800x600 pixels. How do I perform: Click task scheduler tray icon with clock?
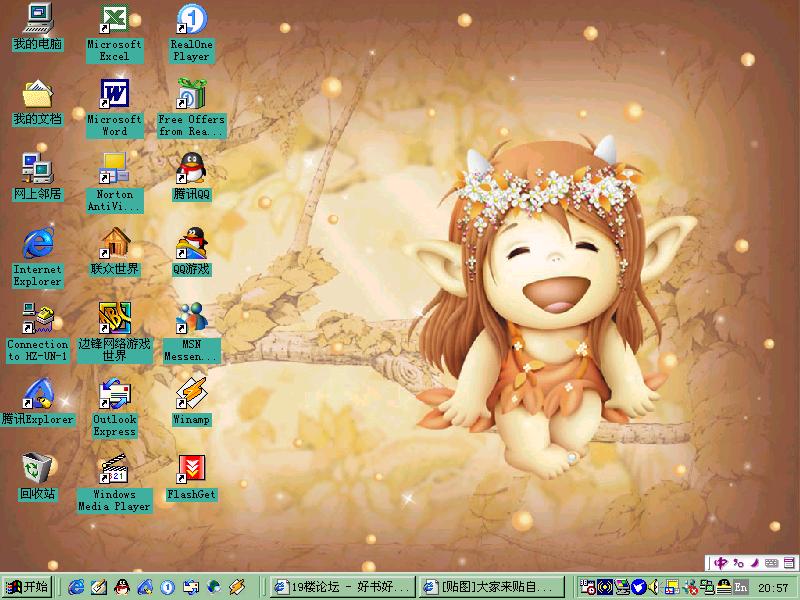[x=588, y=587]
